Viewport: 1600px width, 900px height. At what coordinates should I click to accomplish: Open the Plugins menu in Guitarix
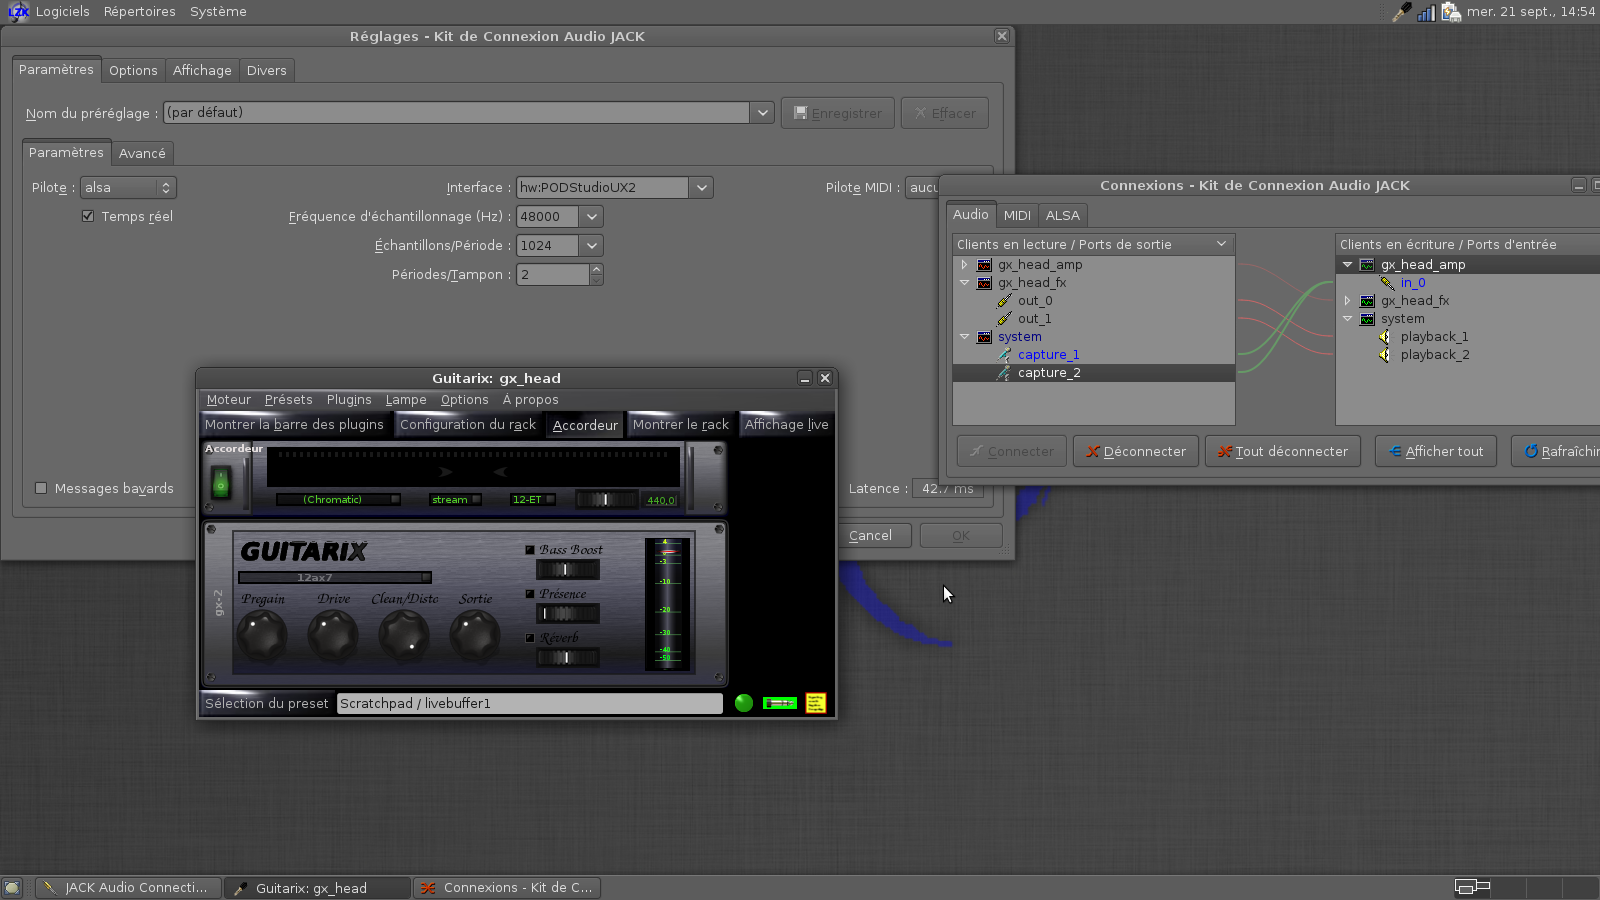[348, 400]
